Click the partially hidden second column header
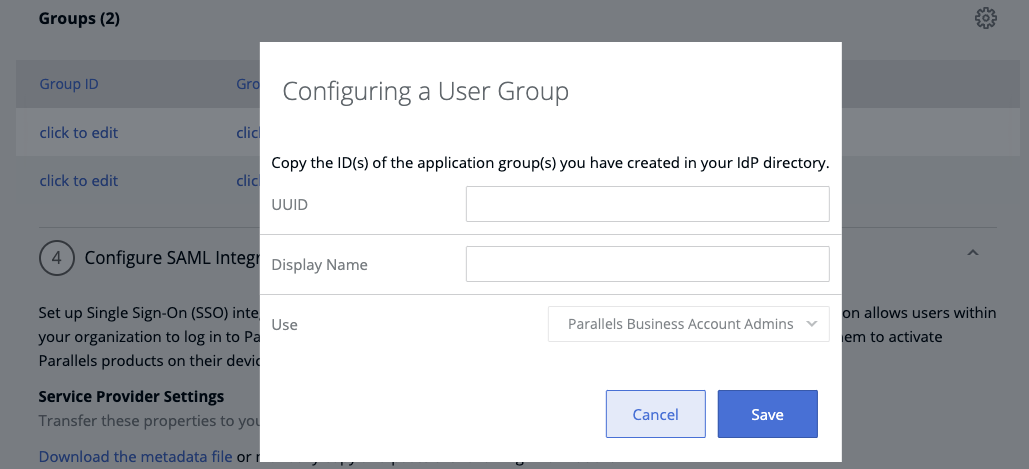The width and height of the screenshot is (1029, 469). coord(248,84)
